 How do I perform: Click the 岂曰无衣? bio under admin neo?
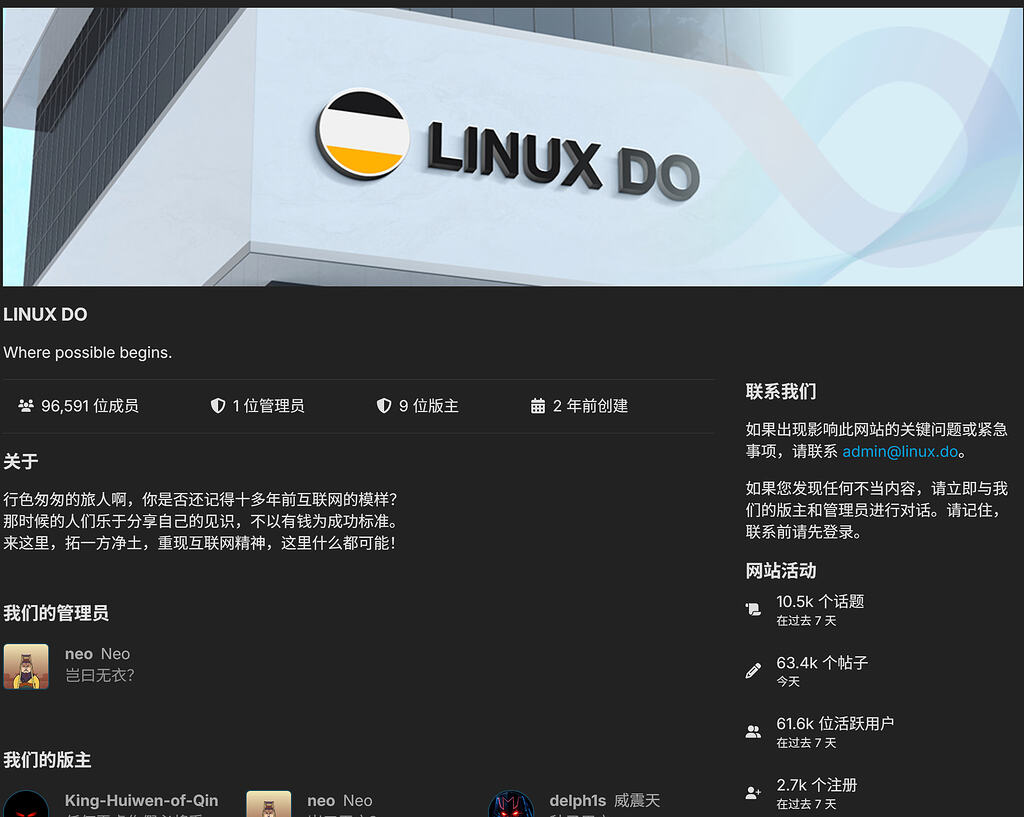99,675
